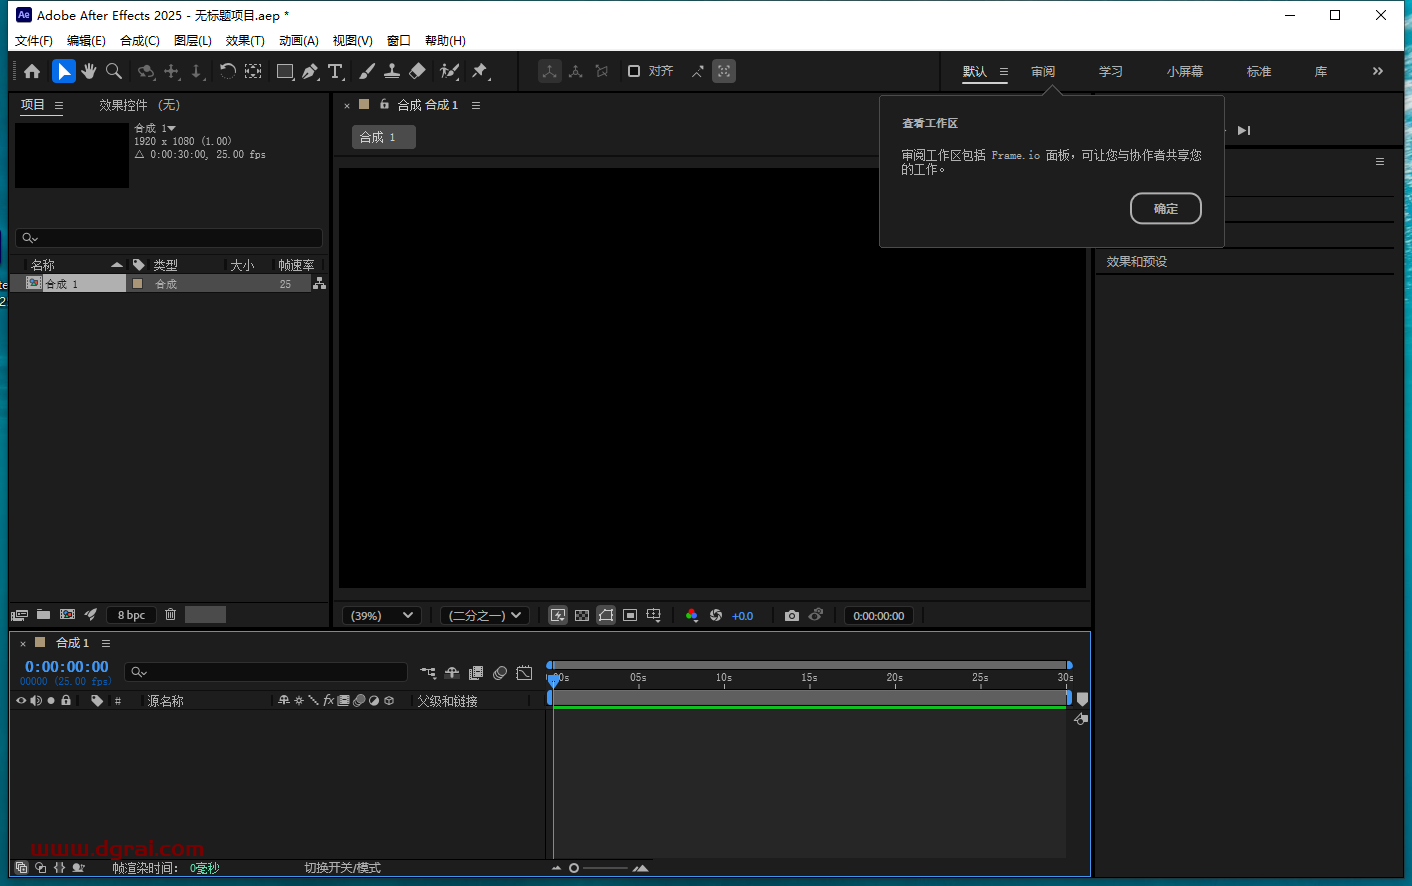Click the exposure value +0.0
This screenshot has height=886, width=1412.
pos(742,616)
